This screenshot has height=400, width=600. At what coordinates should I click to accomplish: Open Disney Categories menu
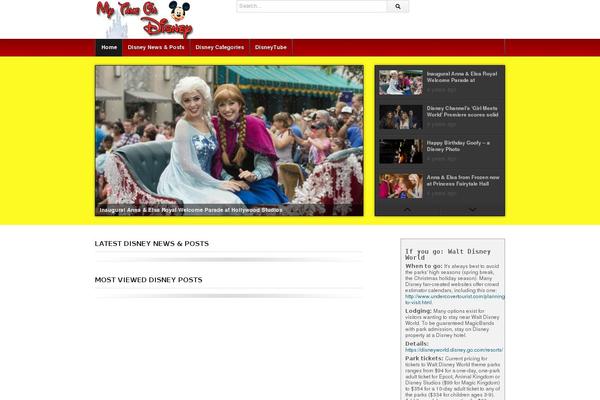click(220, 47)
